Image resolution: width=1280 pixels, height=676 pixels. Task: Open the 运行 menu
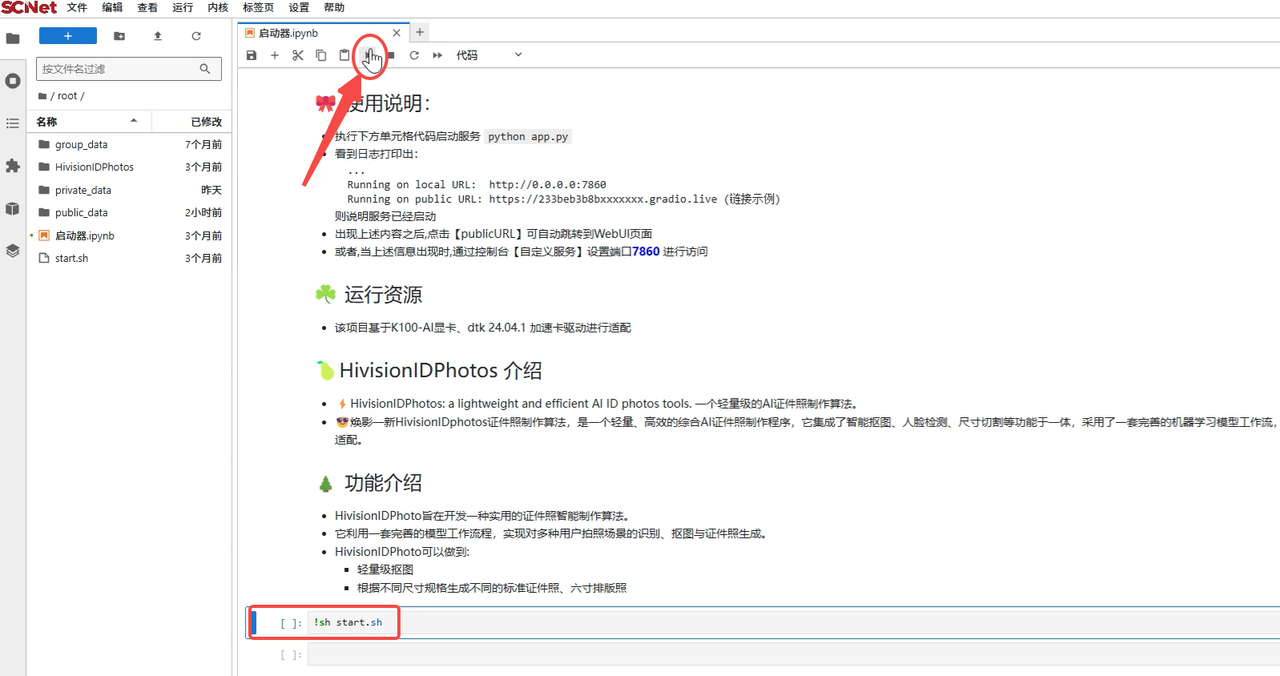pyautogui.click(x=183, y=8)
